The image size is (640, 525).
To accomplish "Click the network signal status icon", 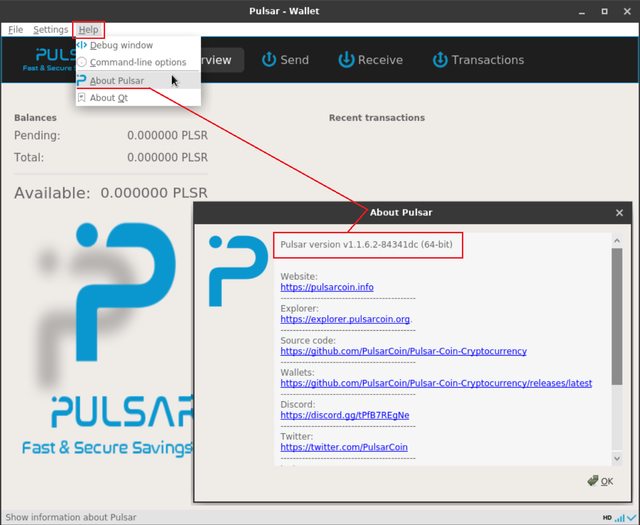I will click(620, 518).
